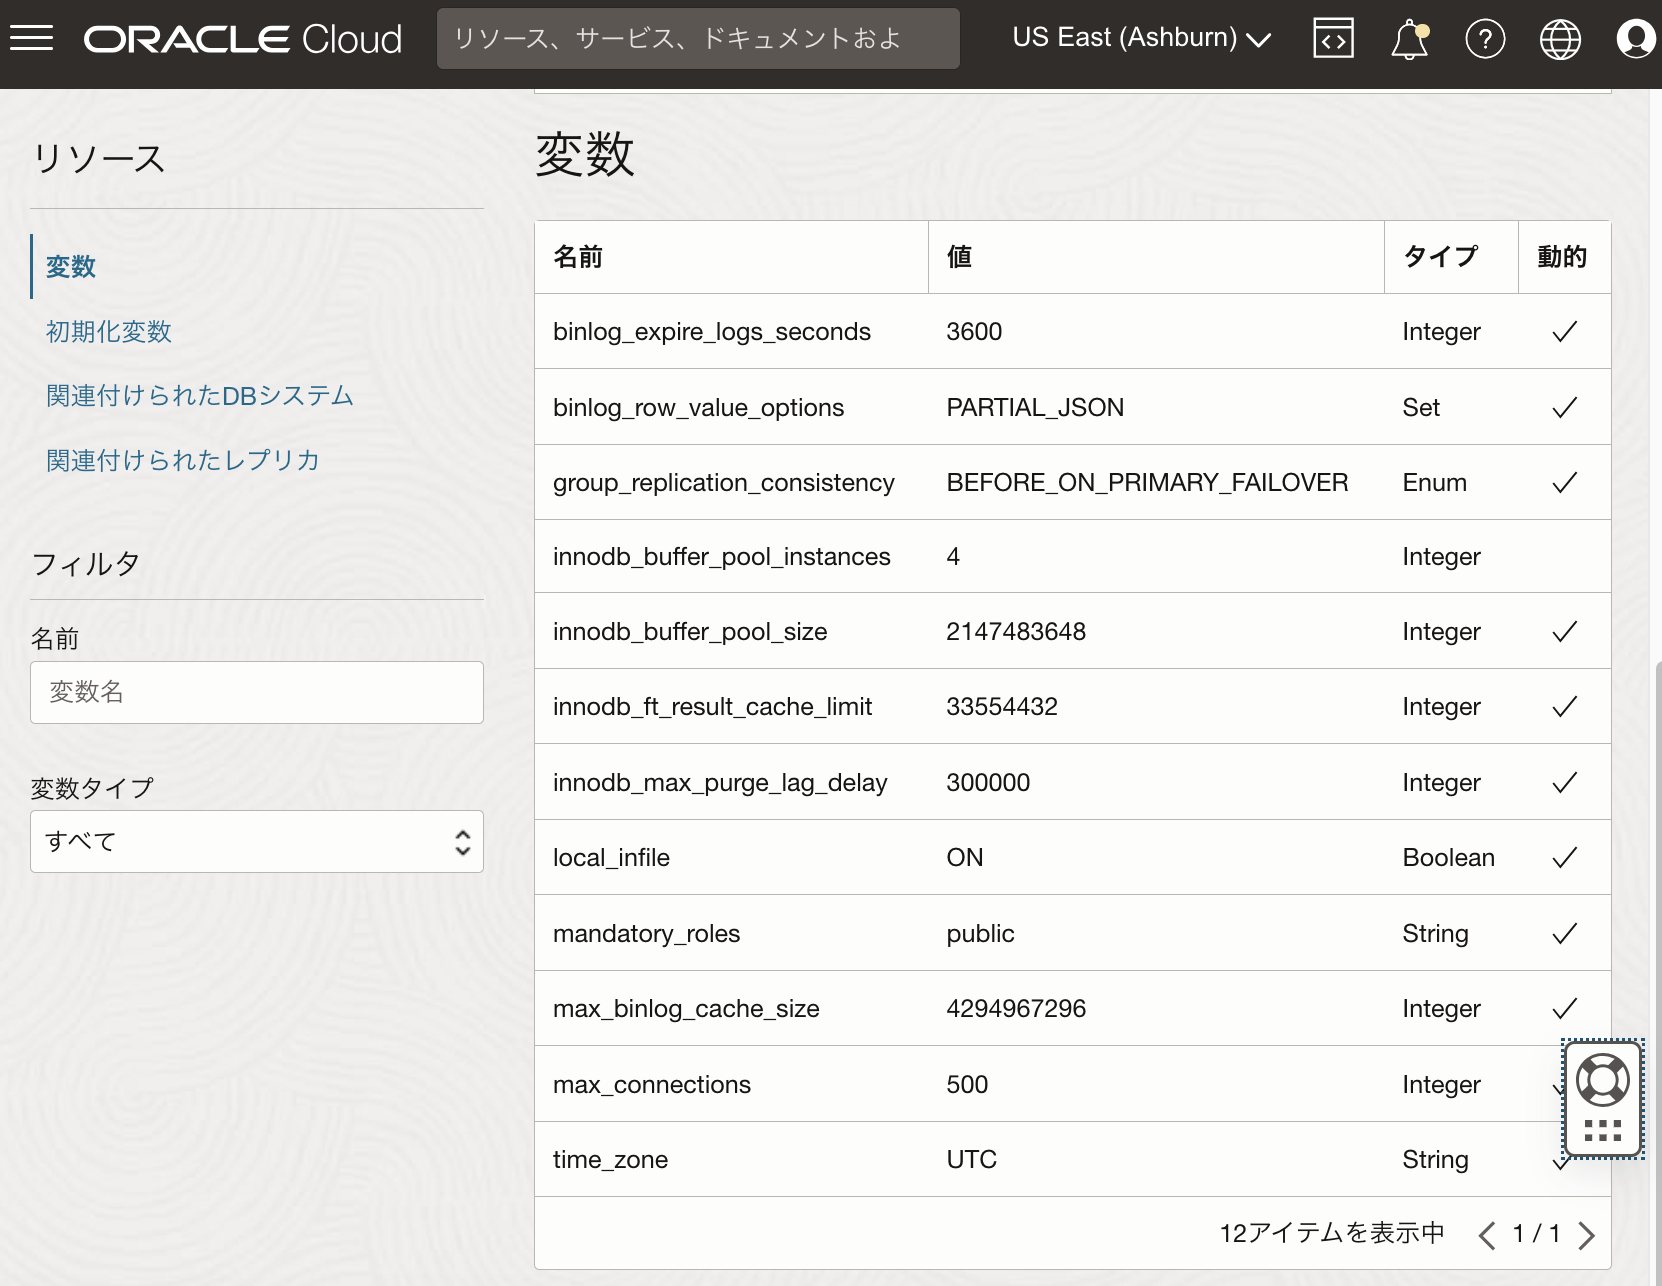The height and width of the screenshot is (1286, 1662).
Task: Click the BEFORE_ON_PRIMARY_FAILOVER value
Action: 1147,483
